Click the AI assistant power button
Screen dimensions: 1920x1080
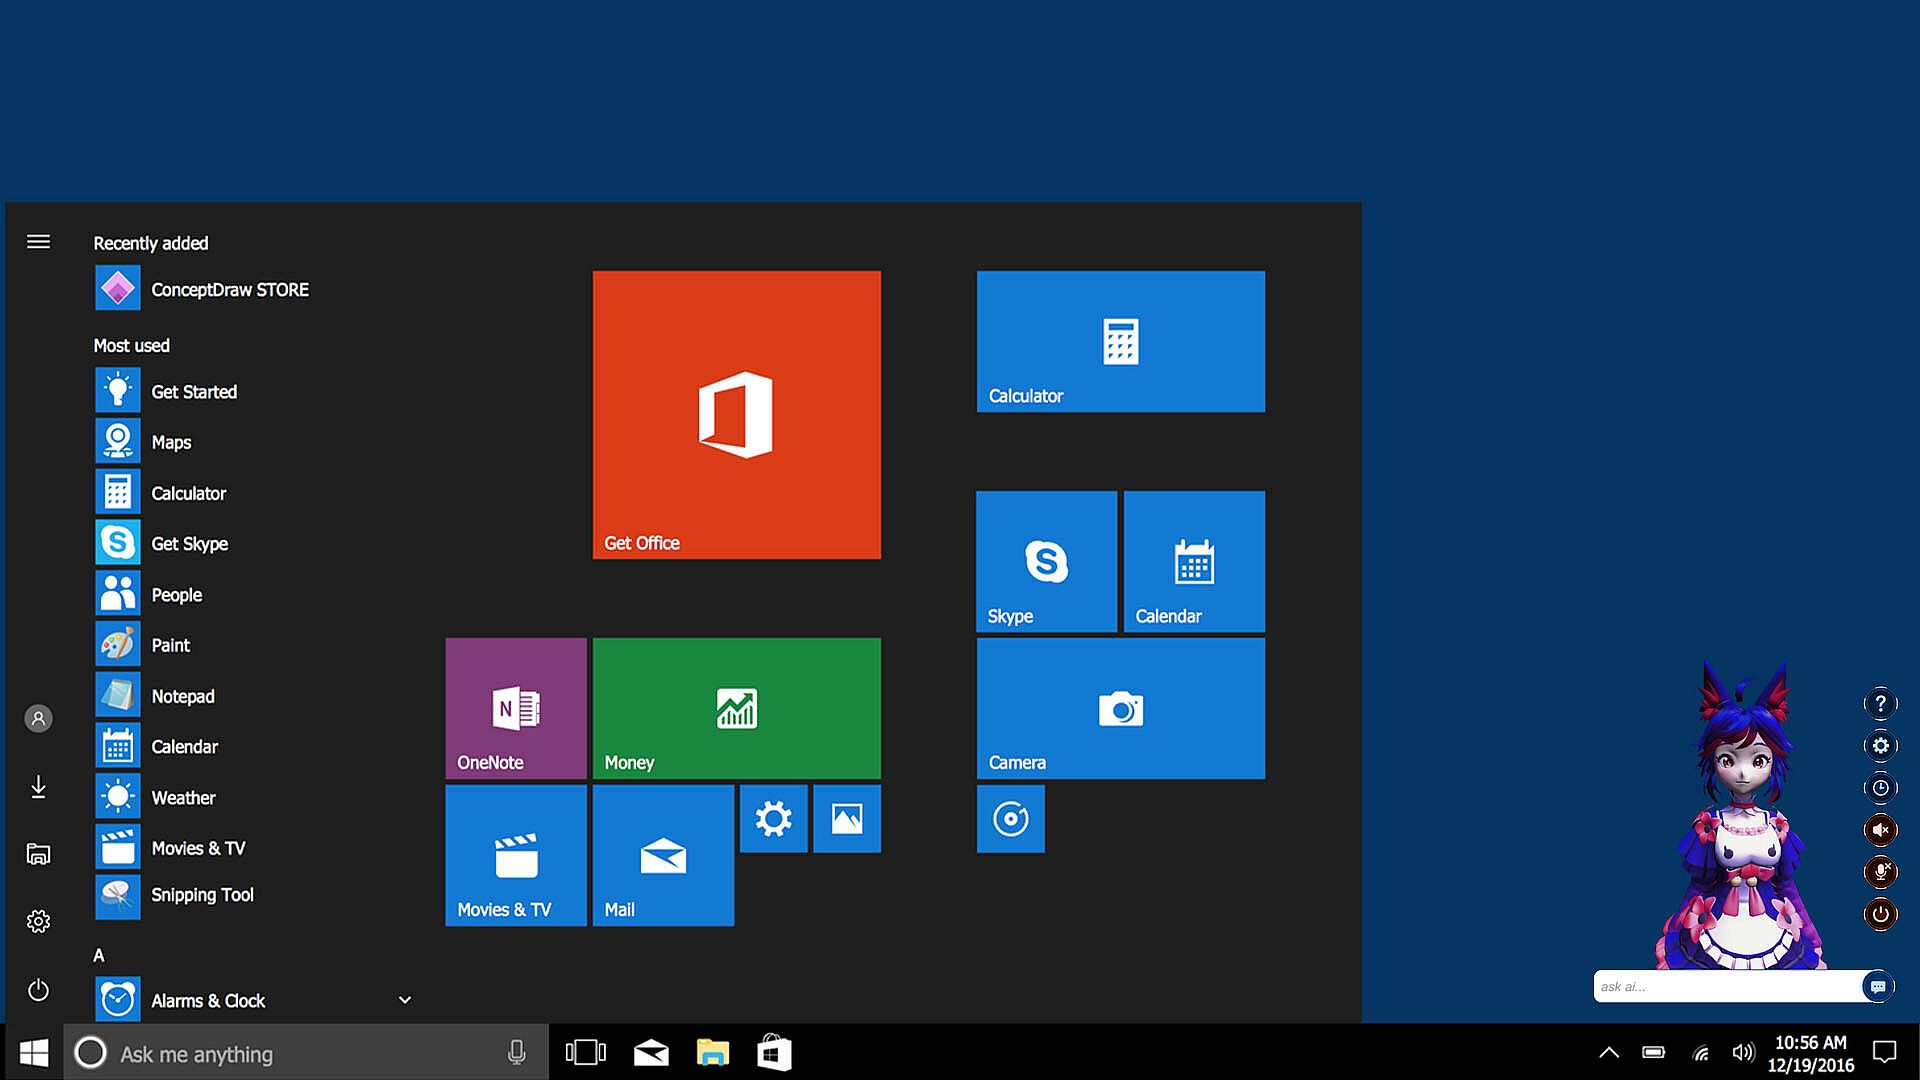(x=1880, y=913)
